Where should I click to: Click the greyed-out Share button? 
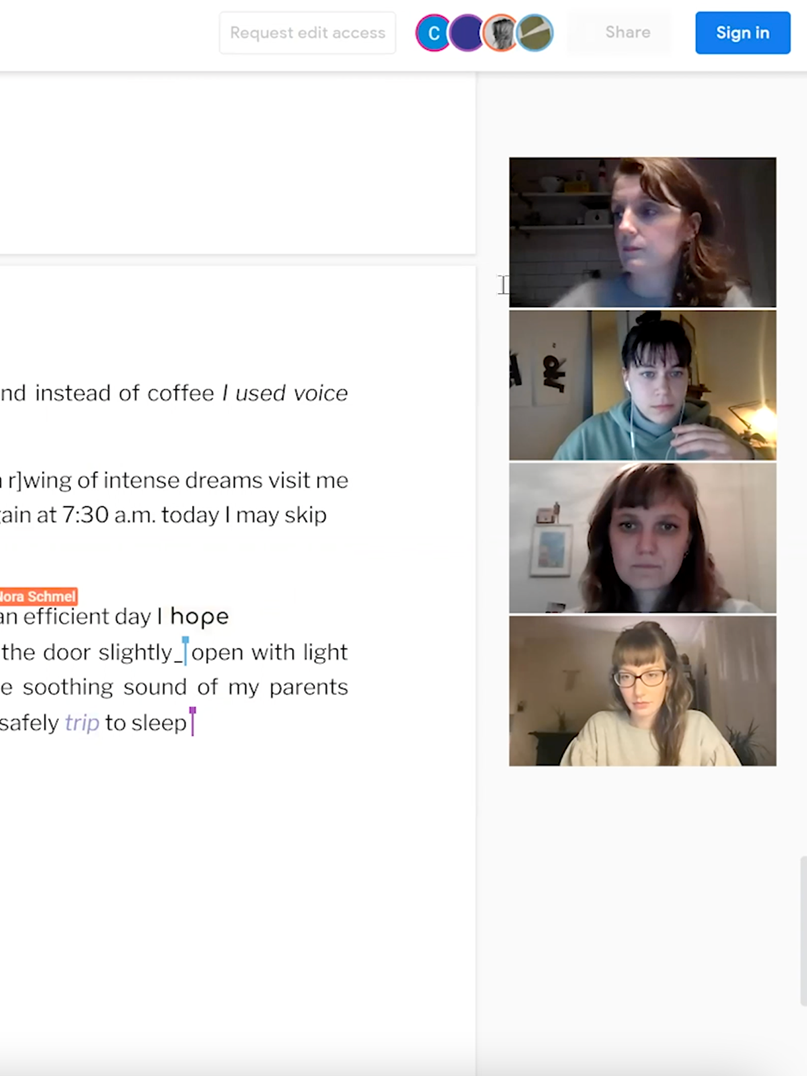pos(627,32)
